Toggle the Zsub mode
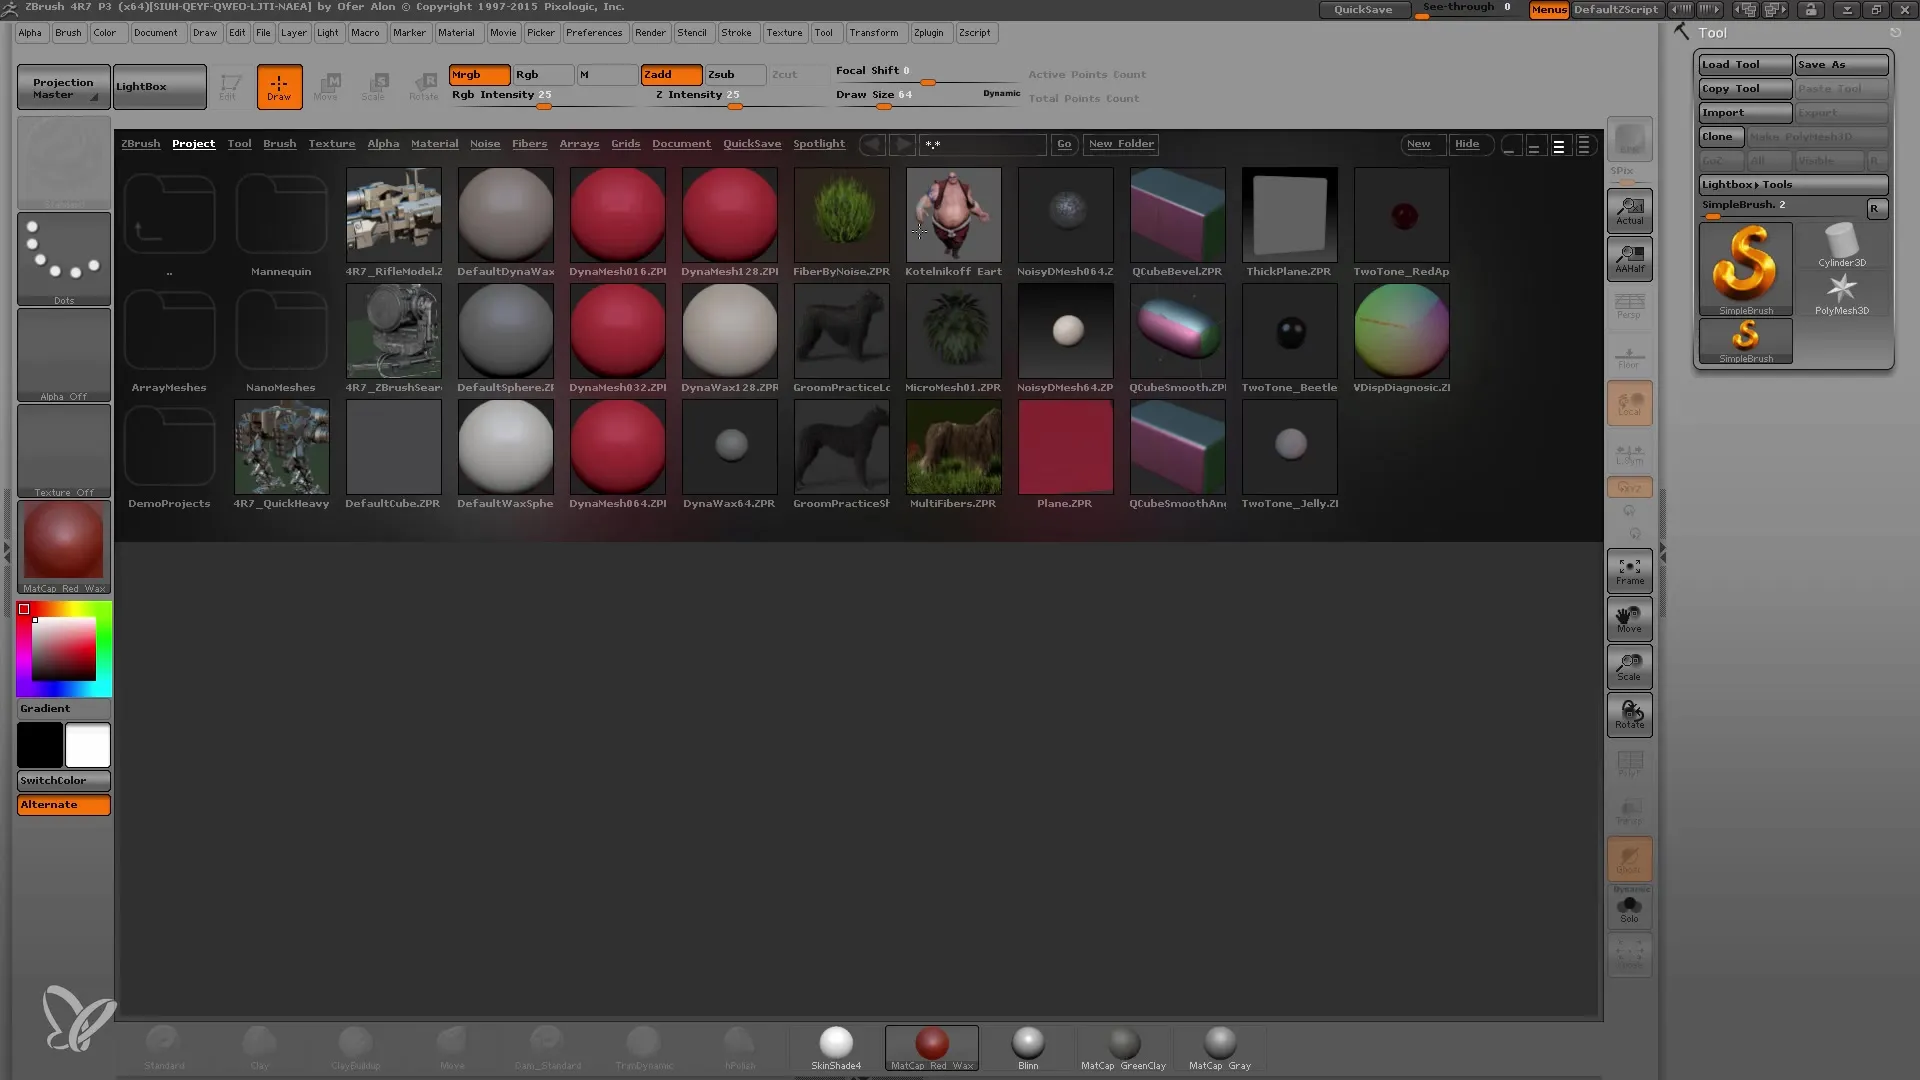The height and width of the screenshot is (1080, 1920). (735, 75)
